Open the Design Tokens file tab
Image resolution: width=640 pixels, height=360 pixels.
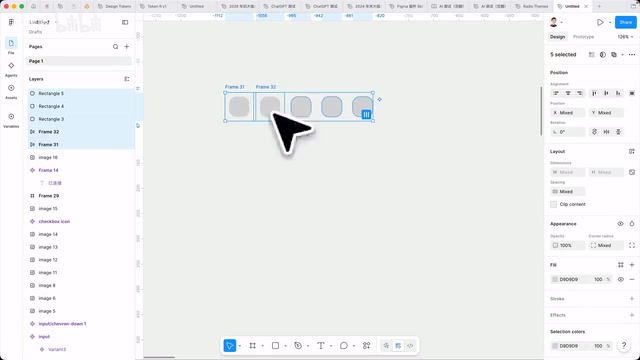[115, 7]
